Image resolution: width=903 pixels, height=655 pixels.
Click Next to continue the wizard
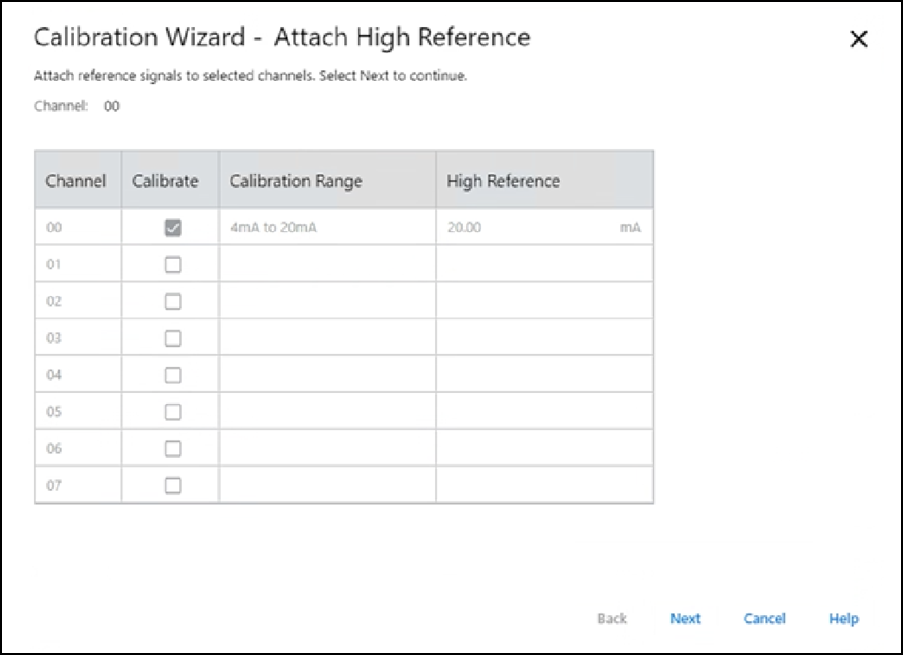pos(685,619)
